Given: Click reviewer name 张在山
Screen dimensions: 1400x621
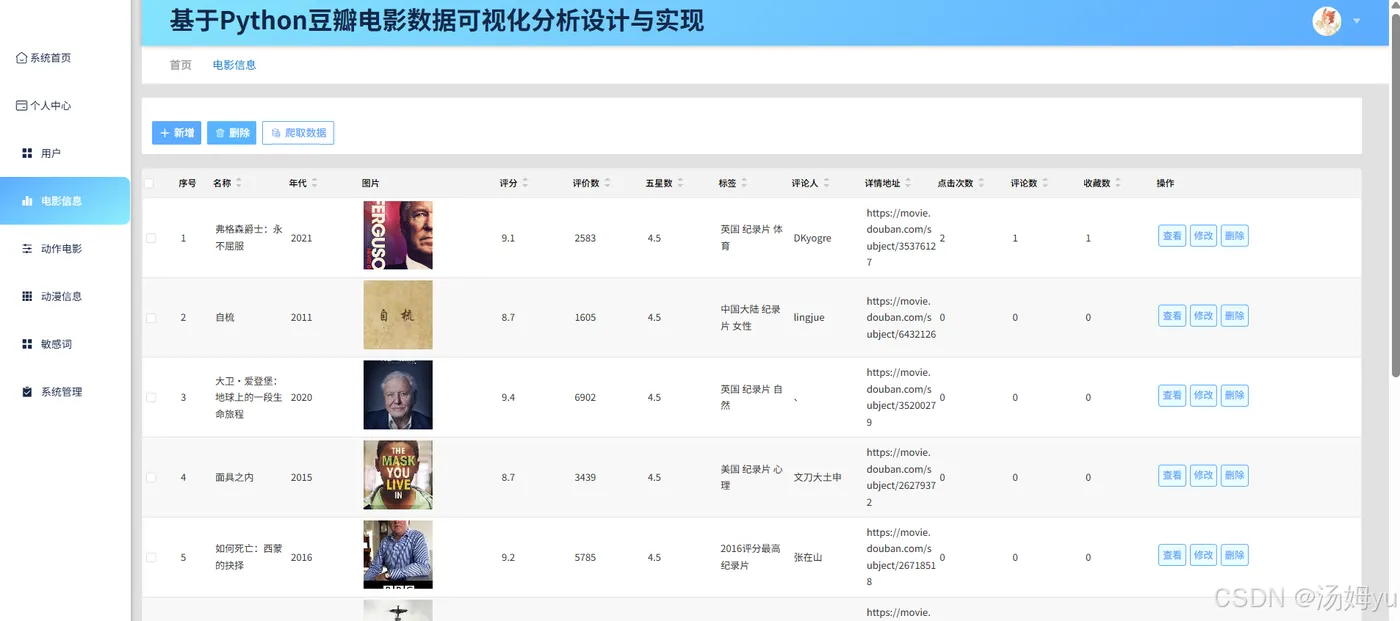Looking at the screenshot, I should tap(807, 557).
